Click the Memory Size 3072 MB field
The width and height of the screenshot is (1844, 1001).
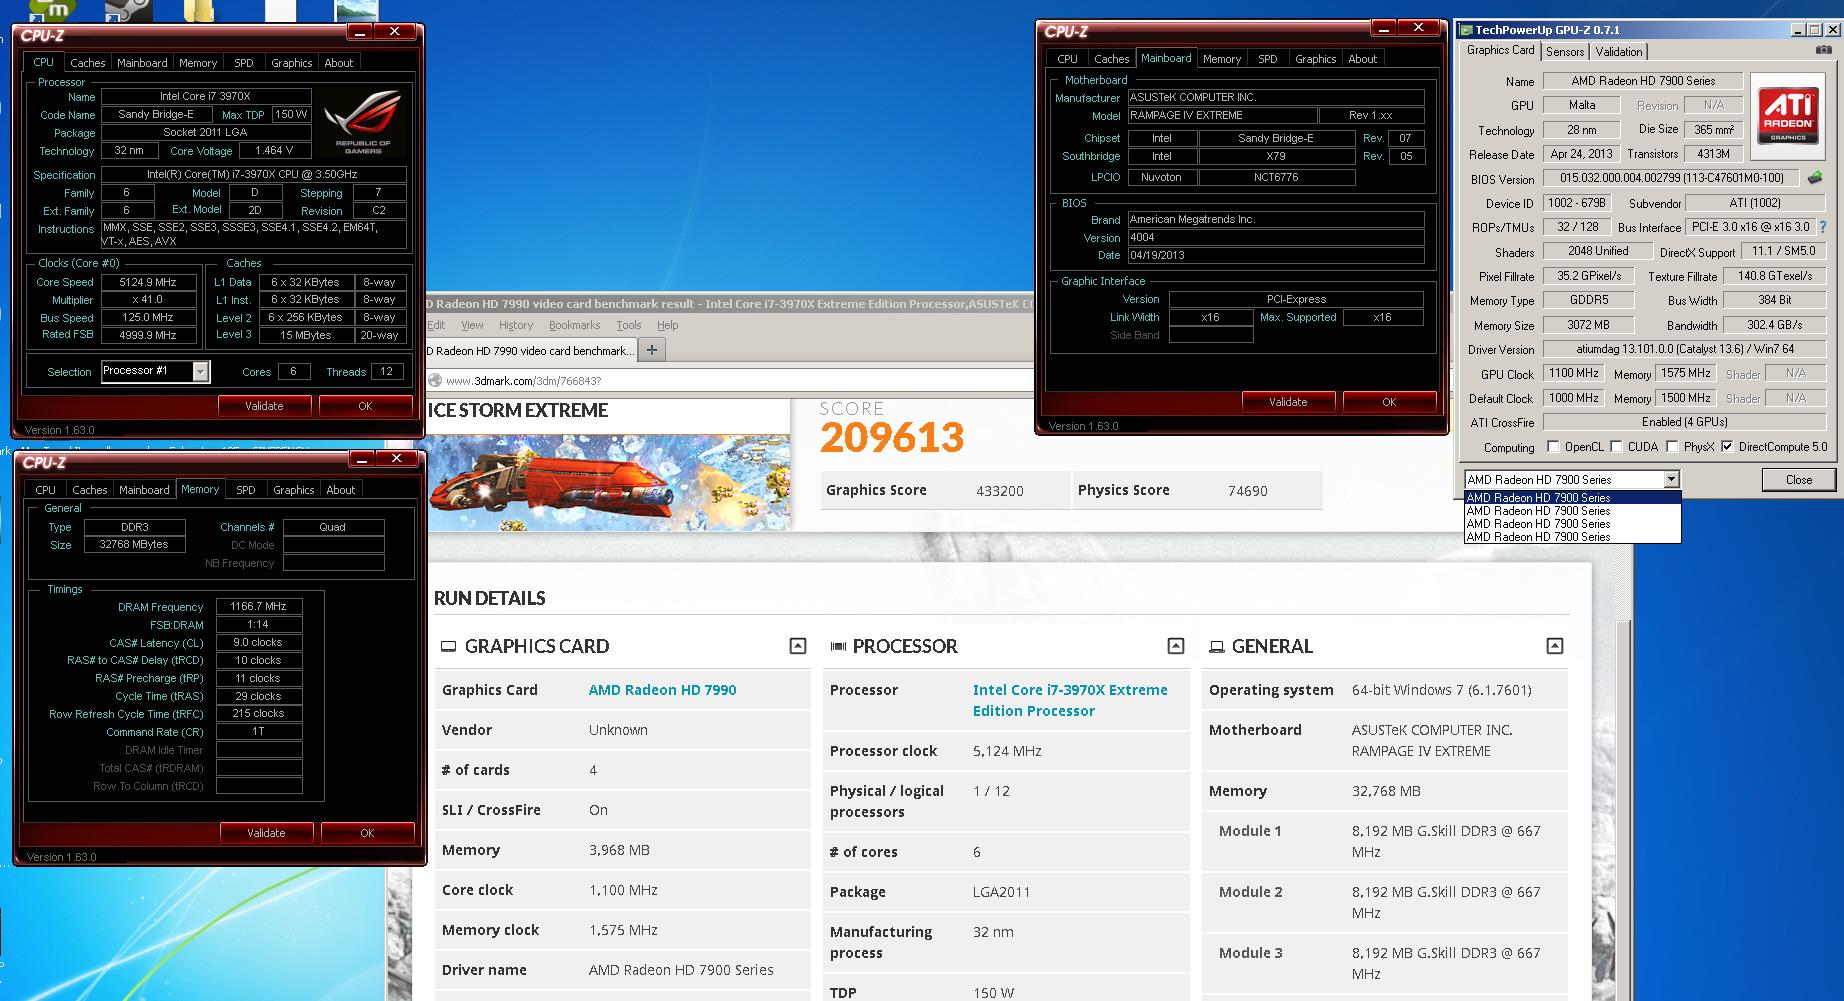pos(1588,325)
